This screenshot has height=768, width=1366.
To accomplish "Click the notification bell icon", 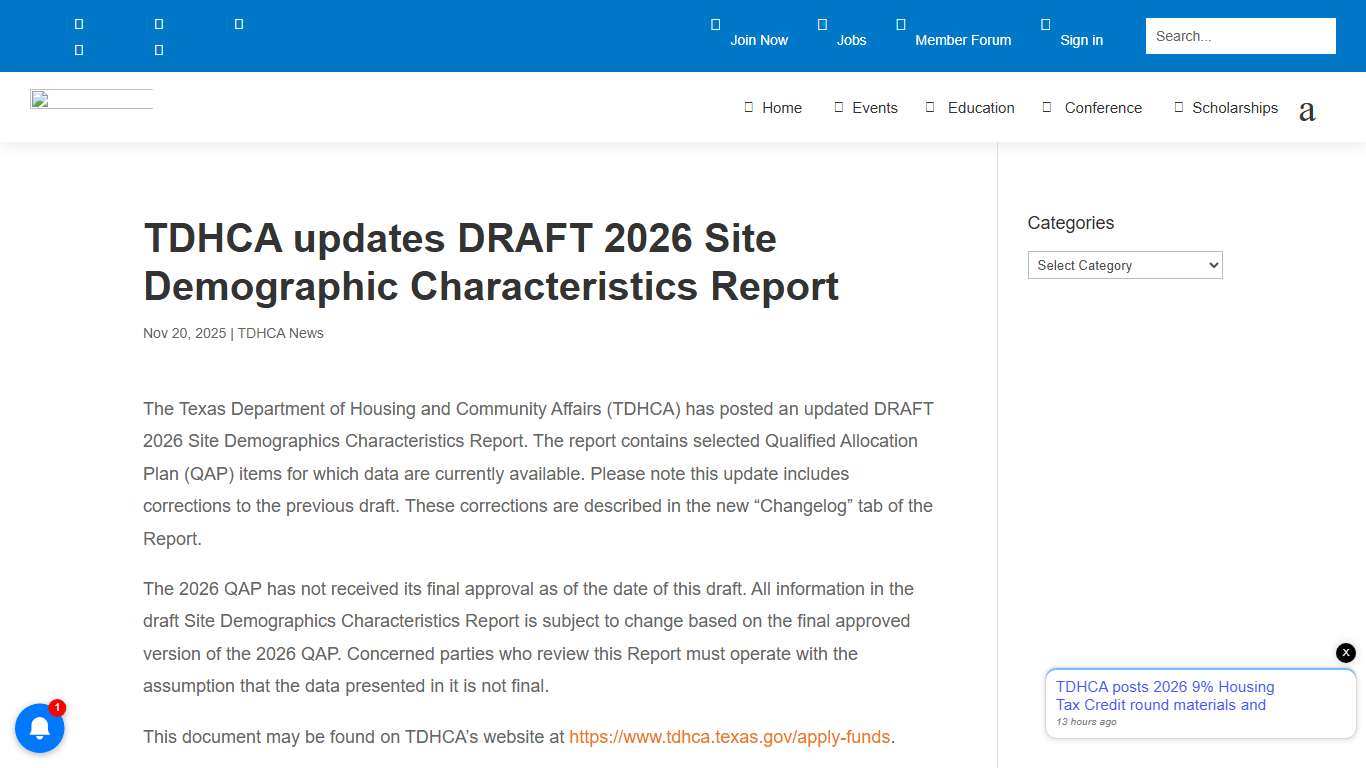I will point(40,728).
